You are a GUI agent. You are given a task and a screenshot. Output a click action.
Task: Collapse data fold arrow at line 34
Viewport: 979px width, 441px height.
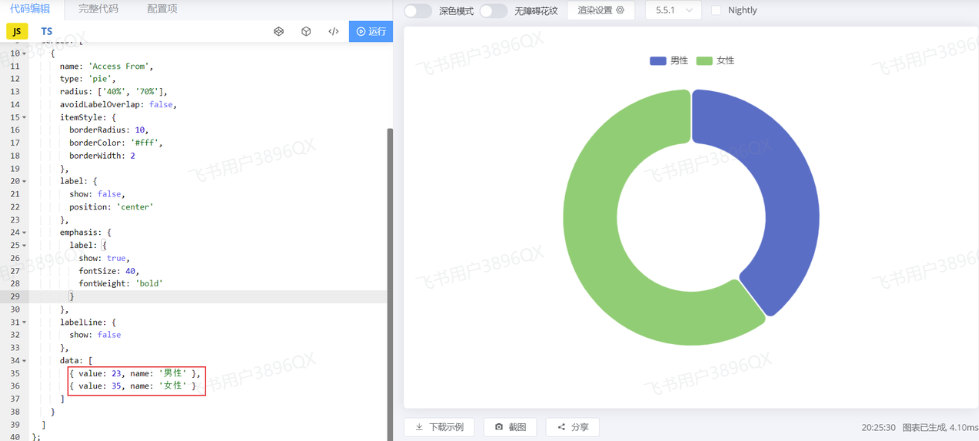pos(24,360)
